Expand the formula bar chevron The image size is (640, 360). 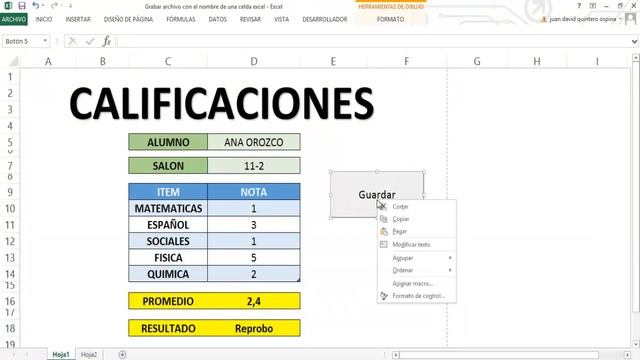tap(634, 41)
